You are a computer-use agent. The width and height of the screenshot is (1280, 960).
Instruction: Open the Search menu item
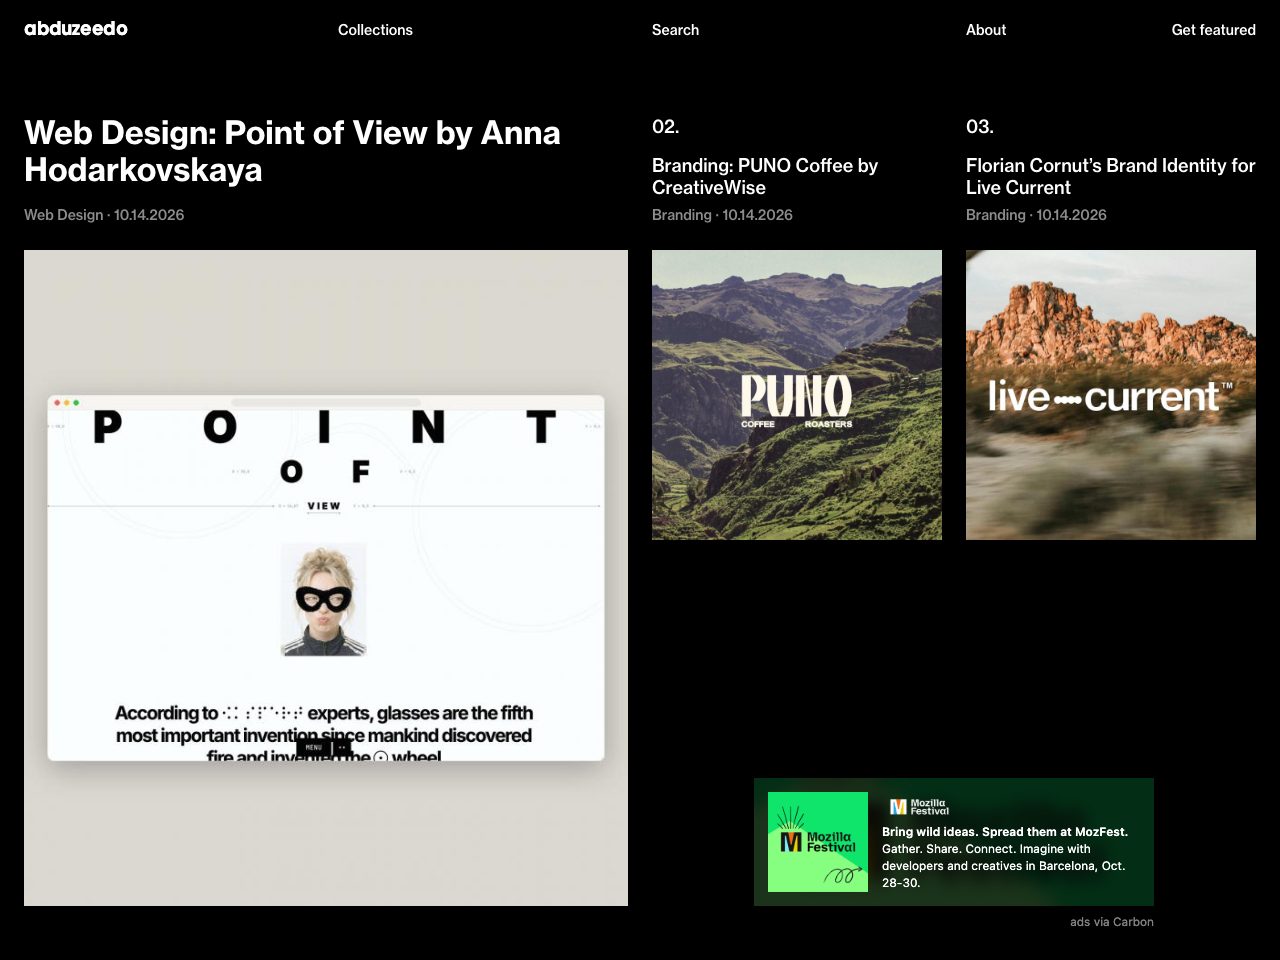click(675, 30)
